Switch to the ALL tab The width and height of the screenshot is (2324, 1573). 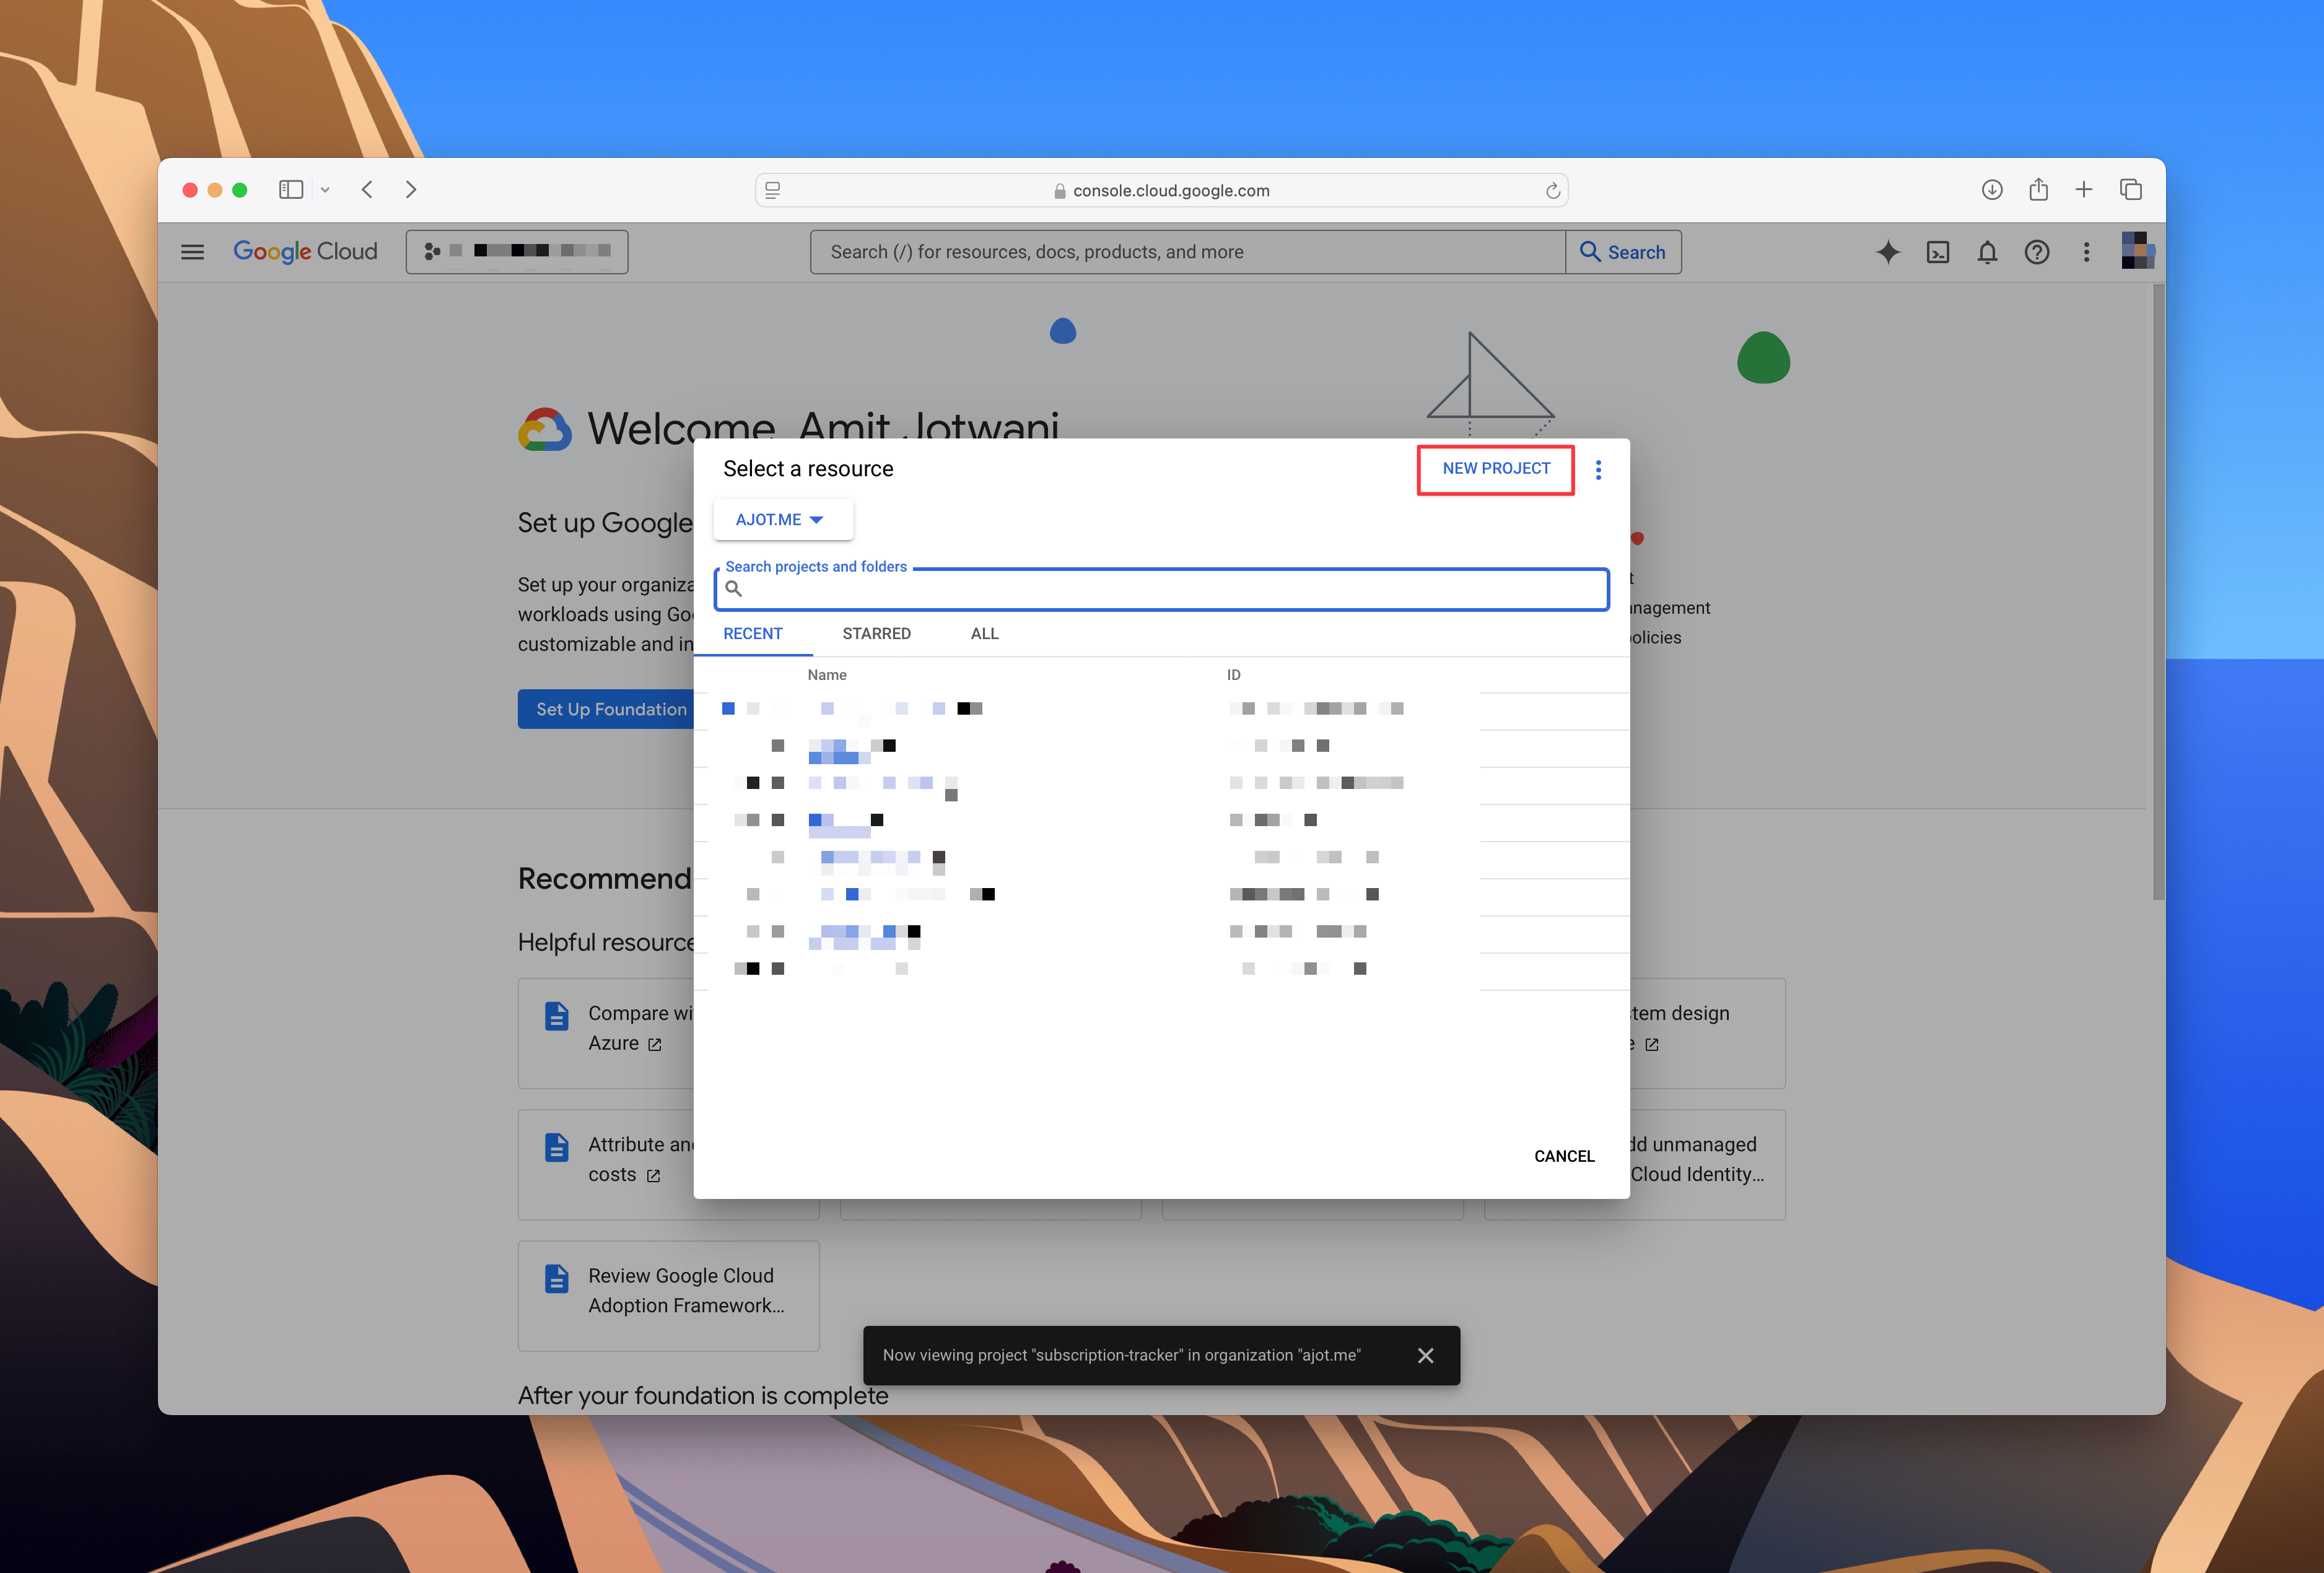pyautogui.click(x=984, y=634)
